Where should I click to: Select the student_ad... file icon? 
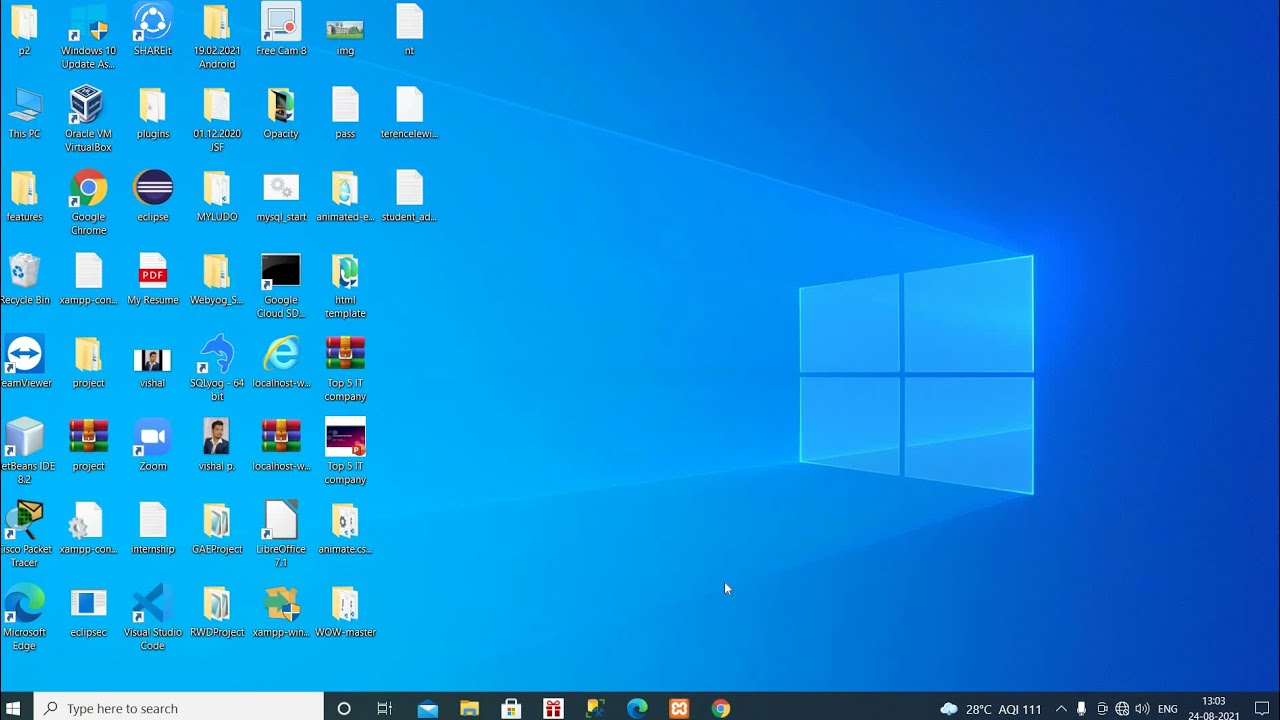point(409,189)
